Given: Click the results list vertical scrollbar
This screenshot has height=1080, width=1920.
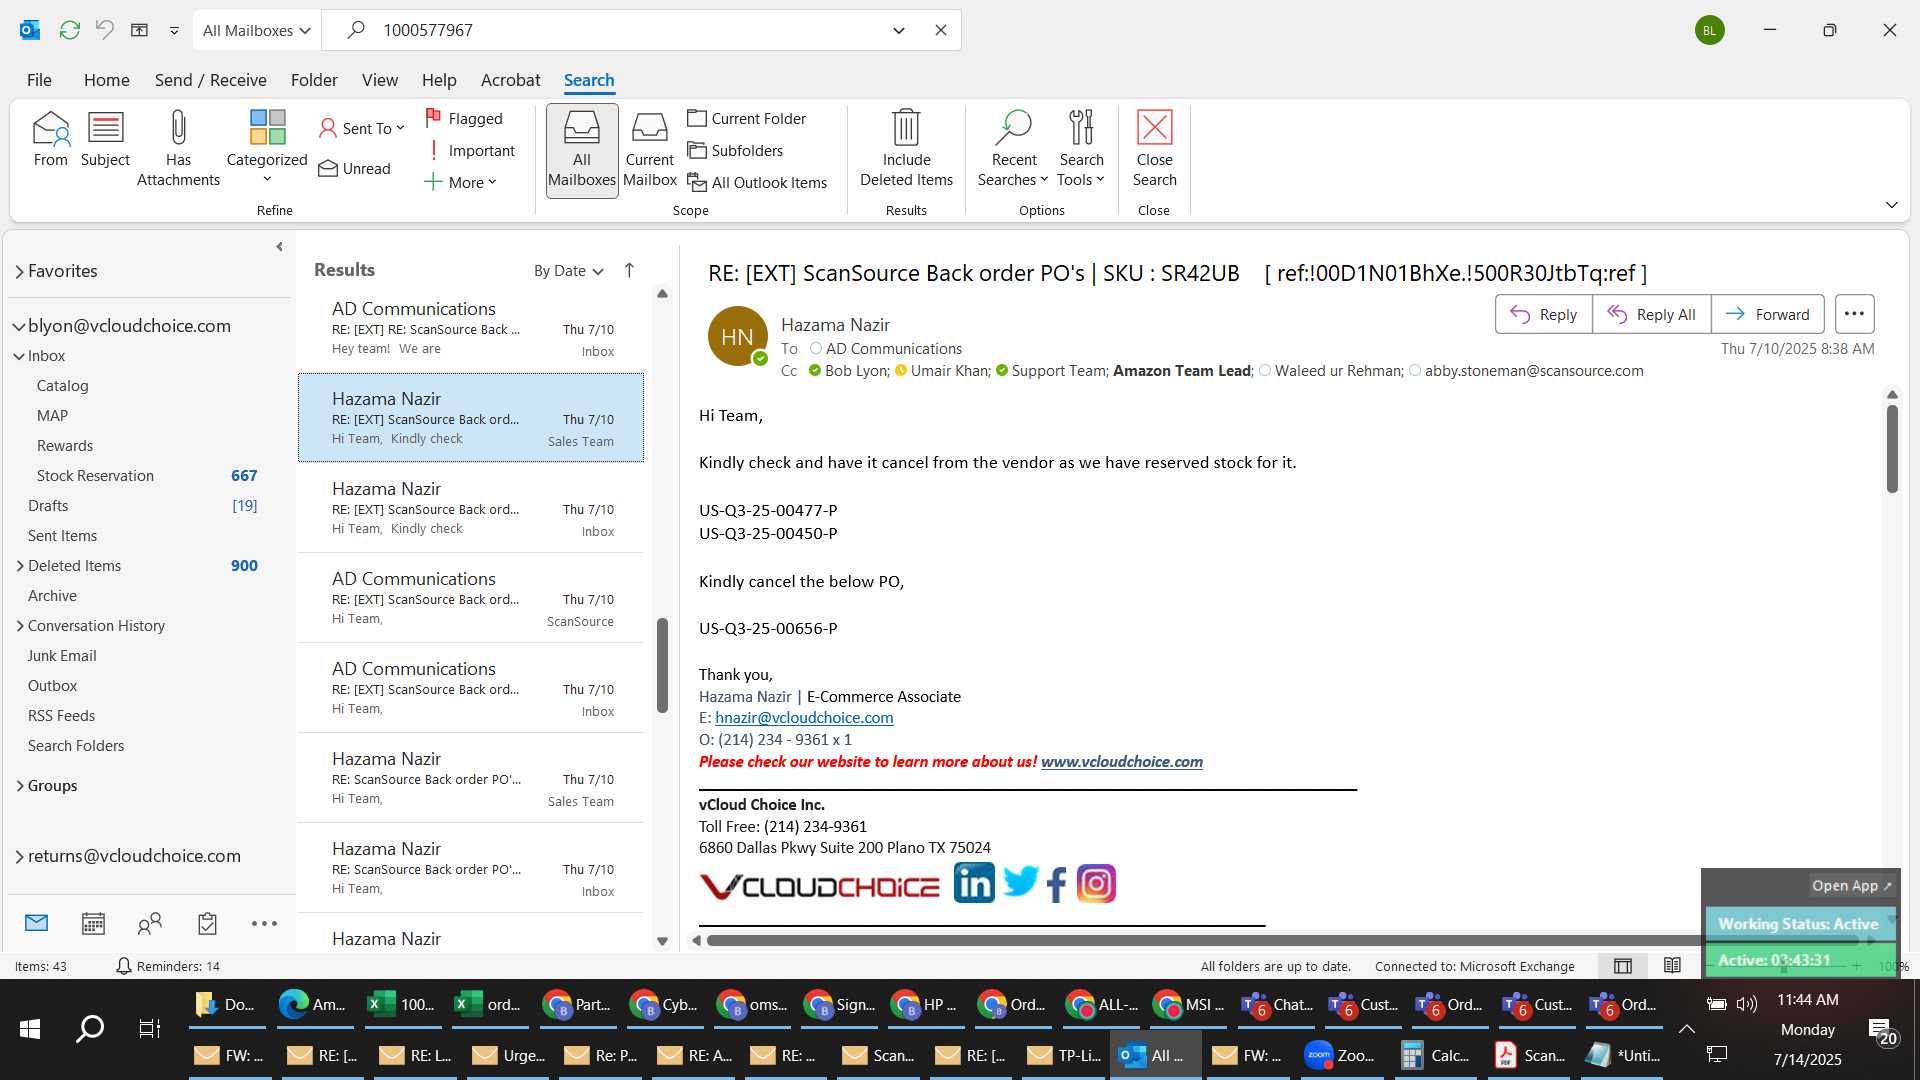Looking at the screenshot, I should (x=662, y=665).
